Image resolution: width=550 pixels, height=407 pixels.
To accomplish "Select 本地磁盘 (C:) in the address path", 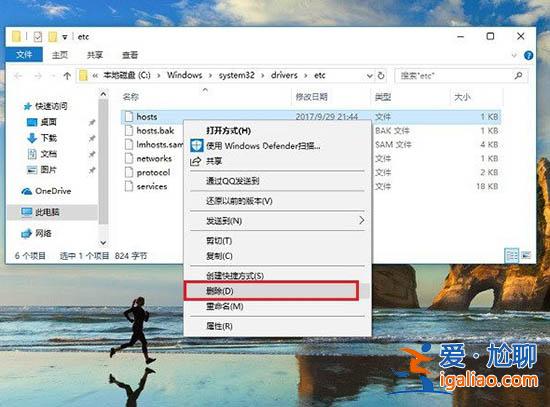I will click(x=127, y=75).
